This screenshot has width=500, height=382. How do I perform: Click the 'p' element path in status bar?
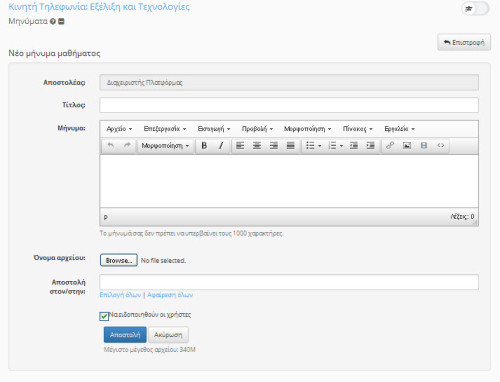click(x=106, y=217)
